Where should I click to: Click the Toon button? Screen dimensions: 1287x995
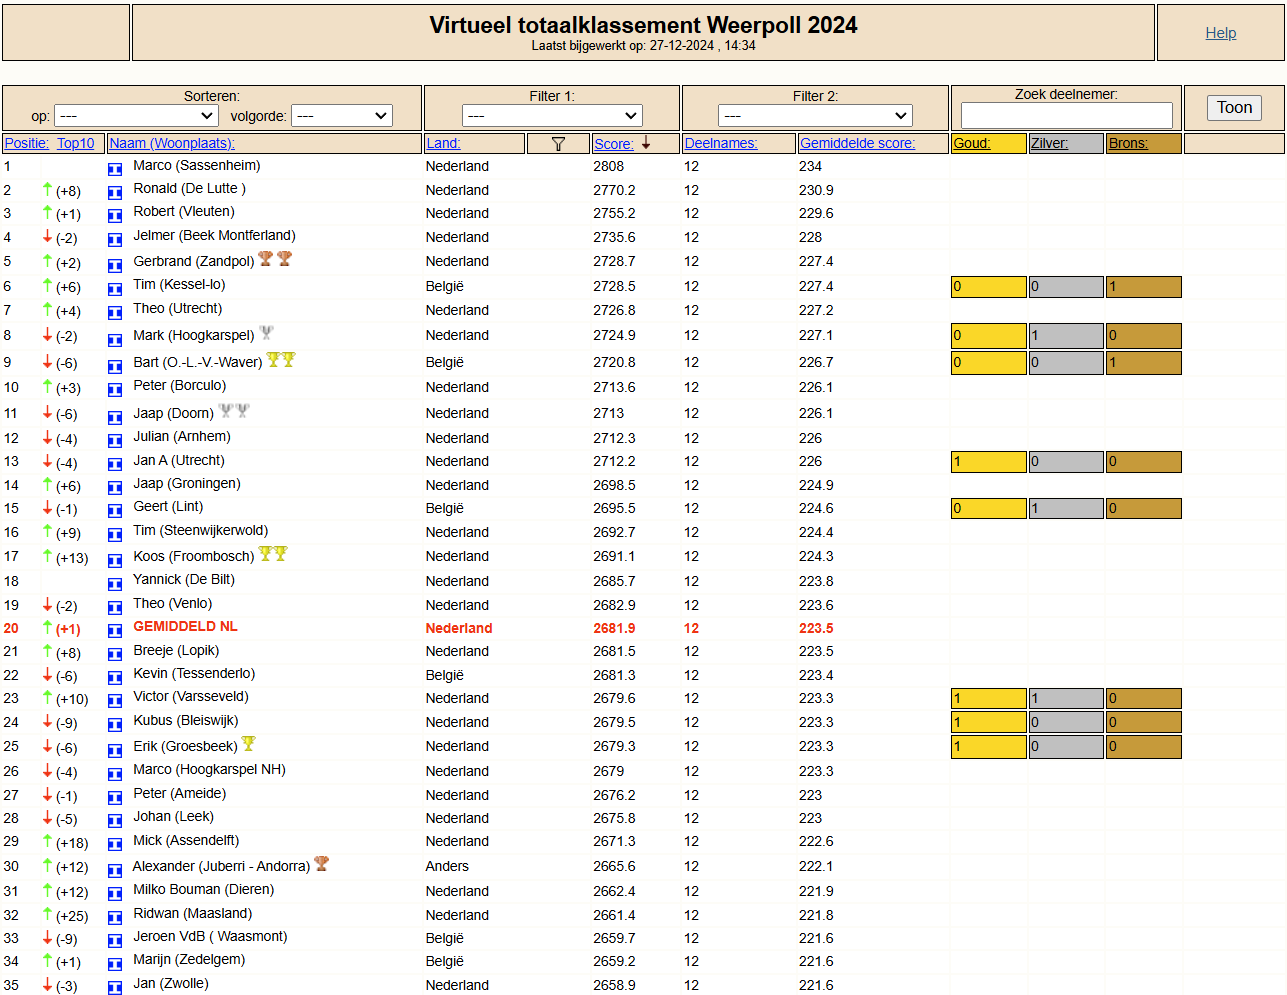[1234, 108]
